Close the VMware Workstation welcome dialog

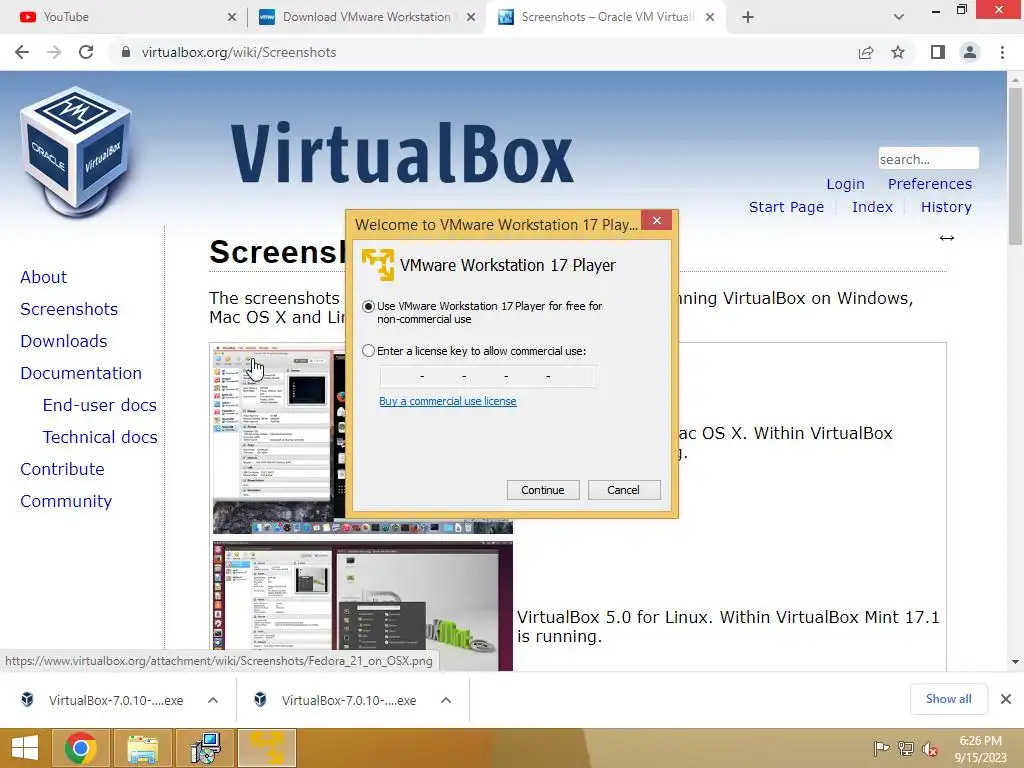pos(656,221)
